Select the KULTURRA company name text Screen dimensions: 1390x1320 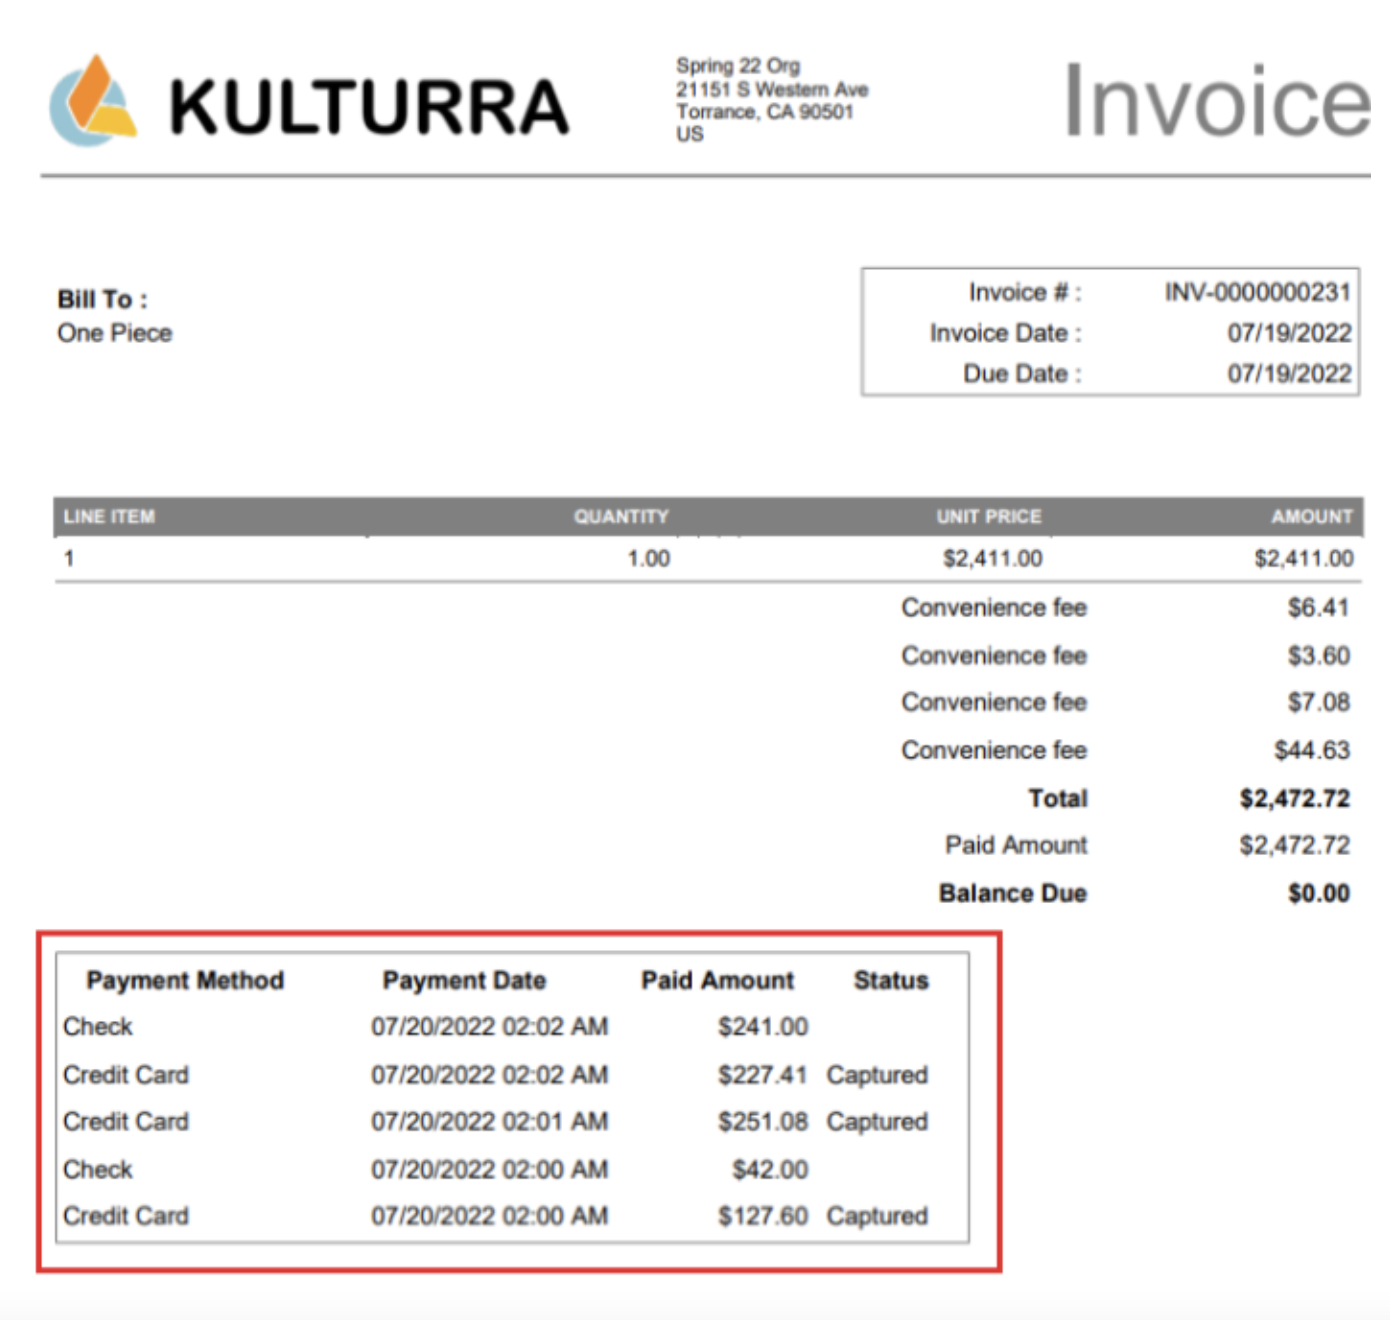(x=369, y=107)
